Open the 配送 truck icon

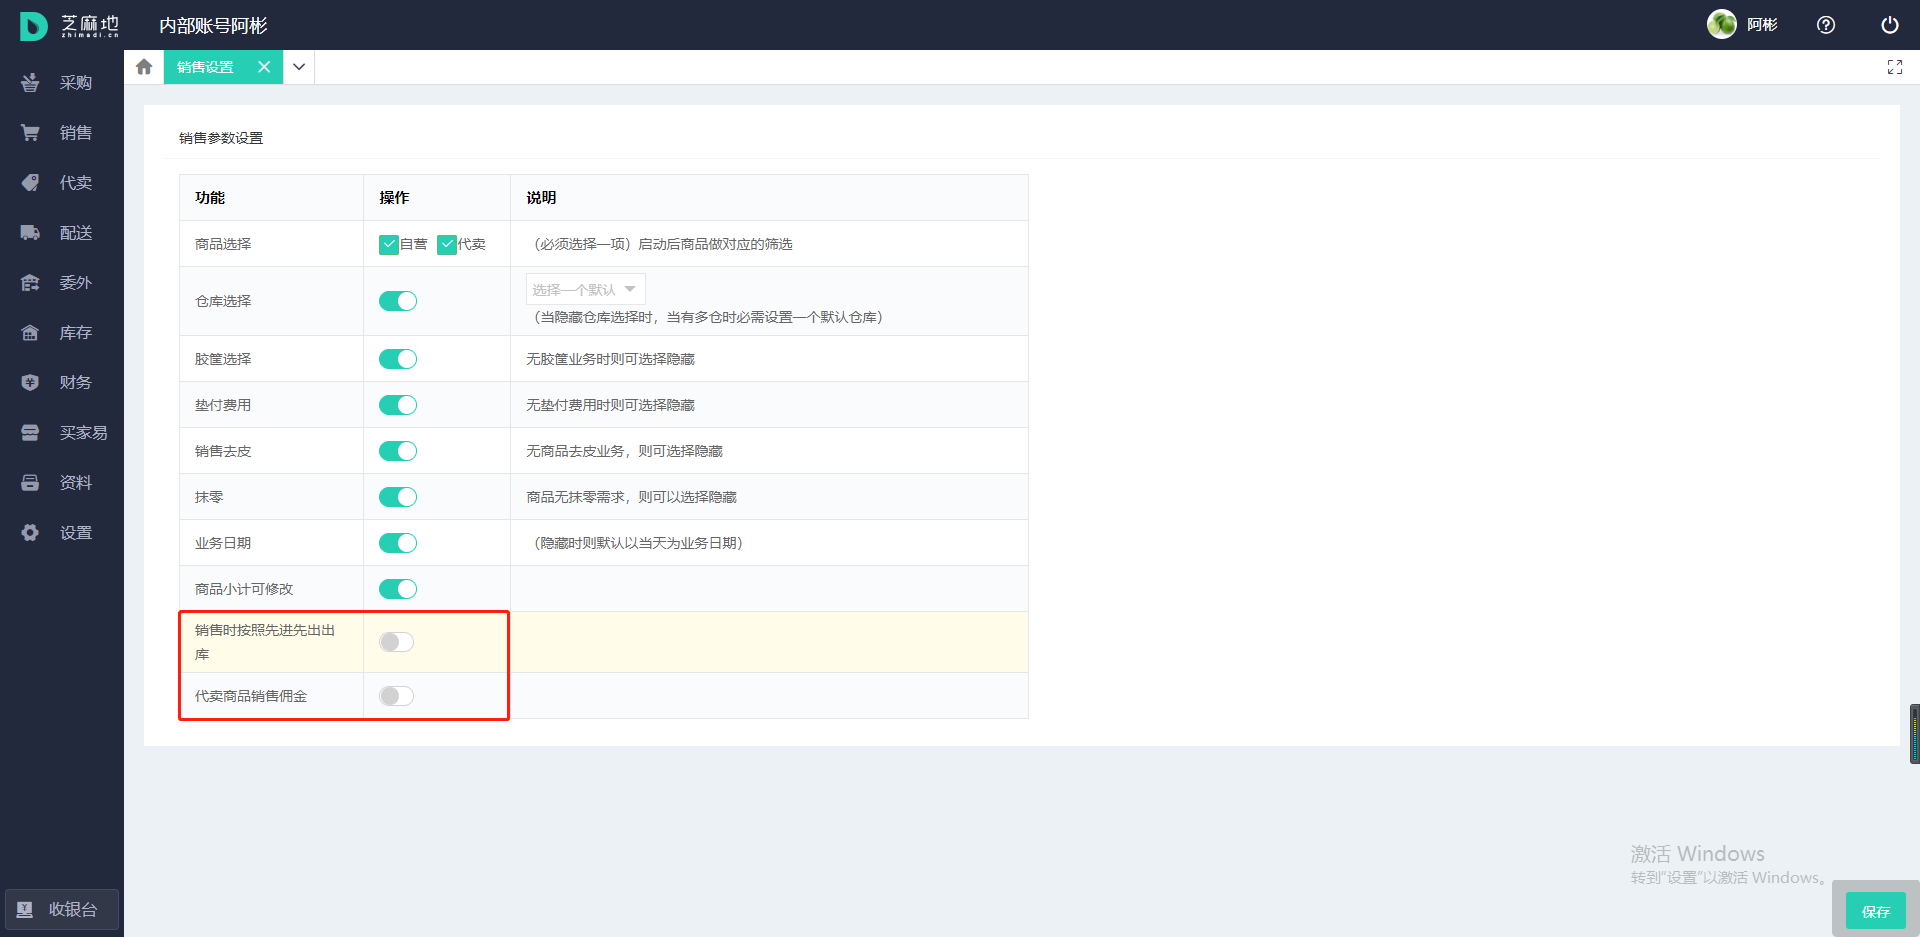(x=30, y=233)
